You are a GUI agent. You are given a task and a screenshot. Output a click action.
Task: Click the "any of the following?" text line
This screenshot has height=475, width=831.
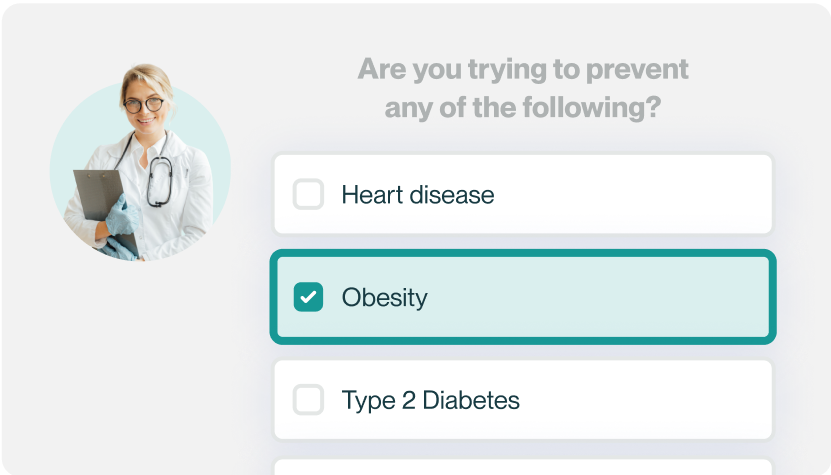[x=523, y=107]
